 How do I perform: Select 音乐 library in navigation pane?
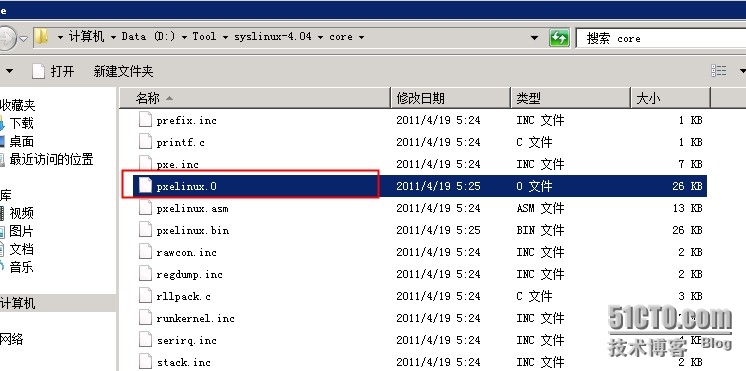tap(21, 267)
